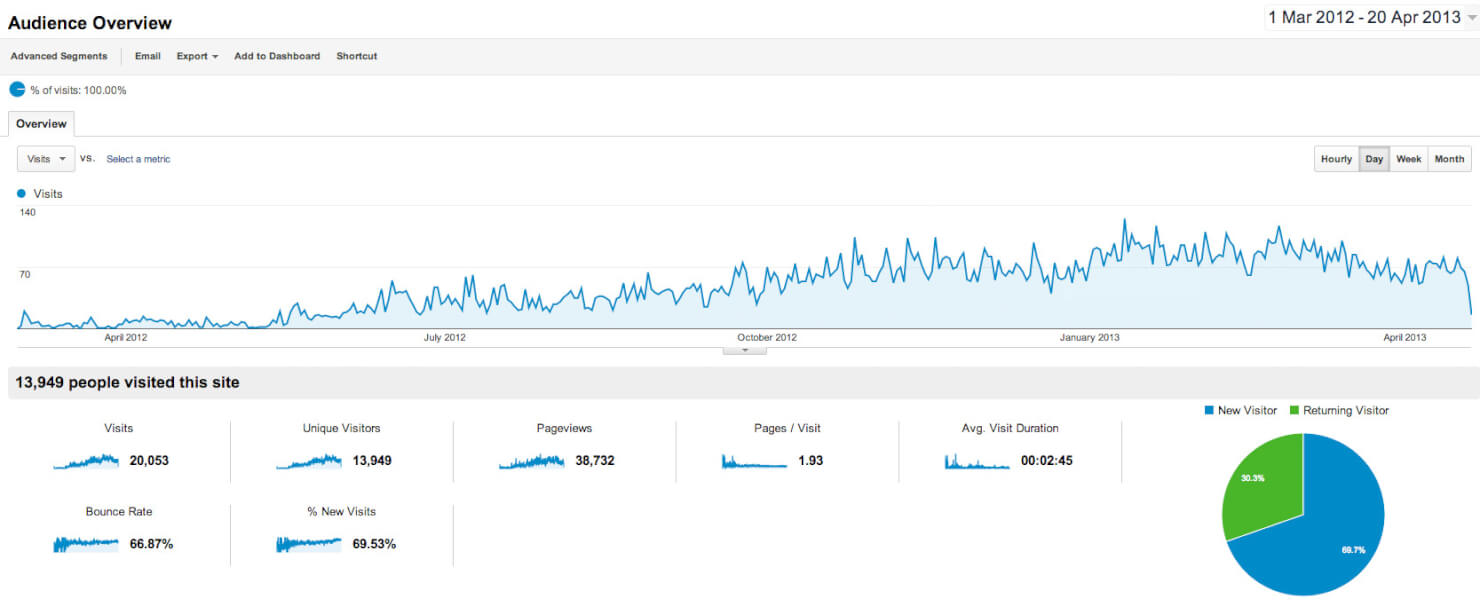1480x607 pixels.
Task: Click the Unique Visitors sparkline chart
Action: [309, 461]
